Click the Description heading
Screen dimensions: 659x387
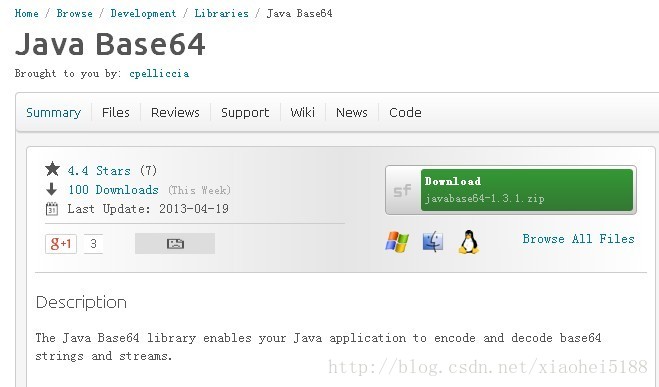click(x=81, y=303)
